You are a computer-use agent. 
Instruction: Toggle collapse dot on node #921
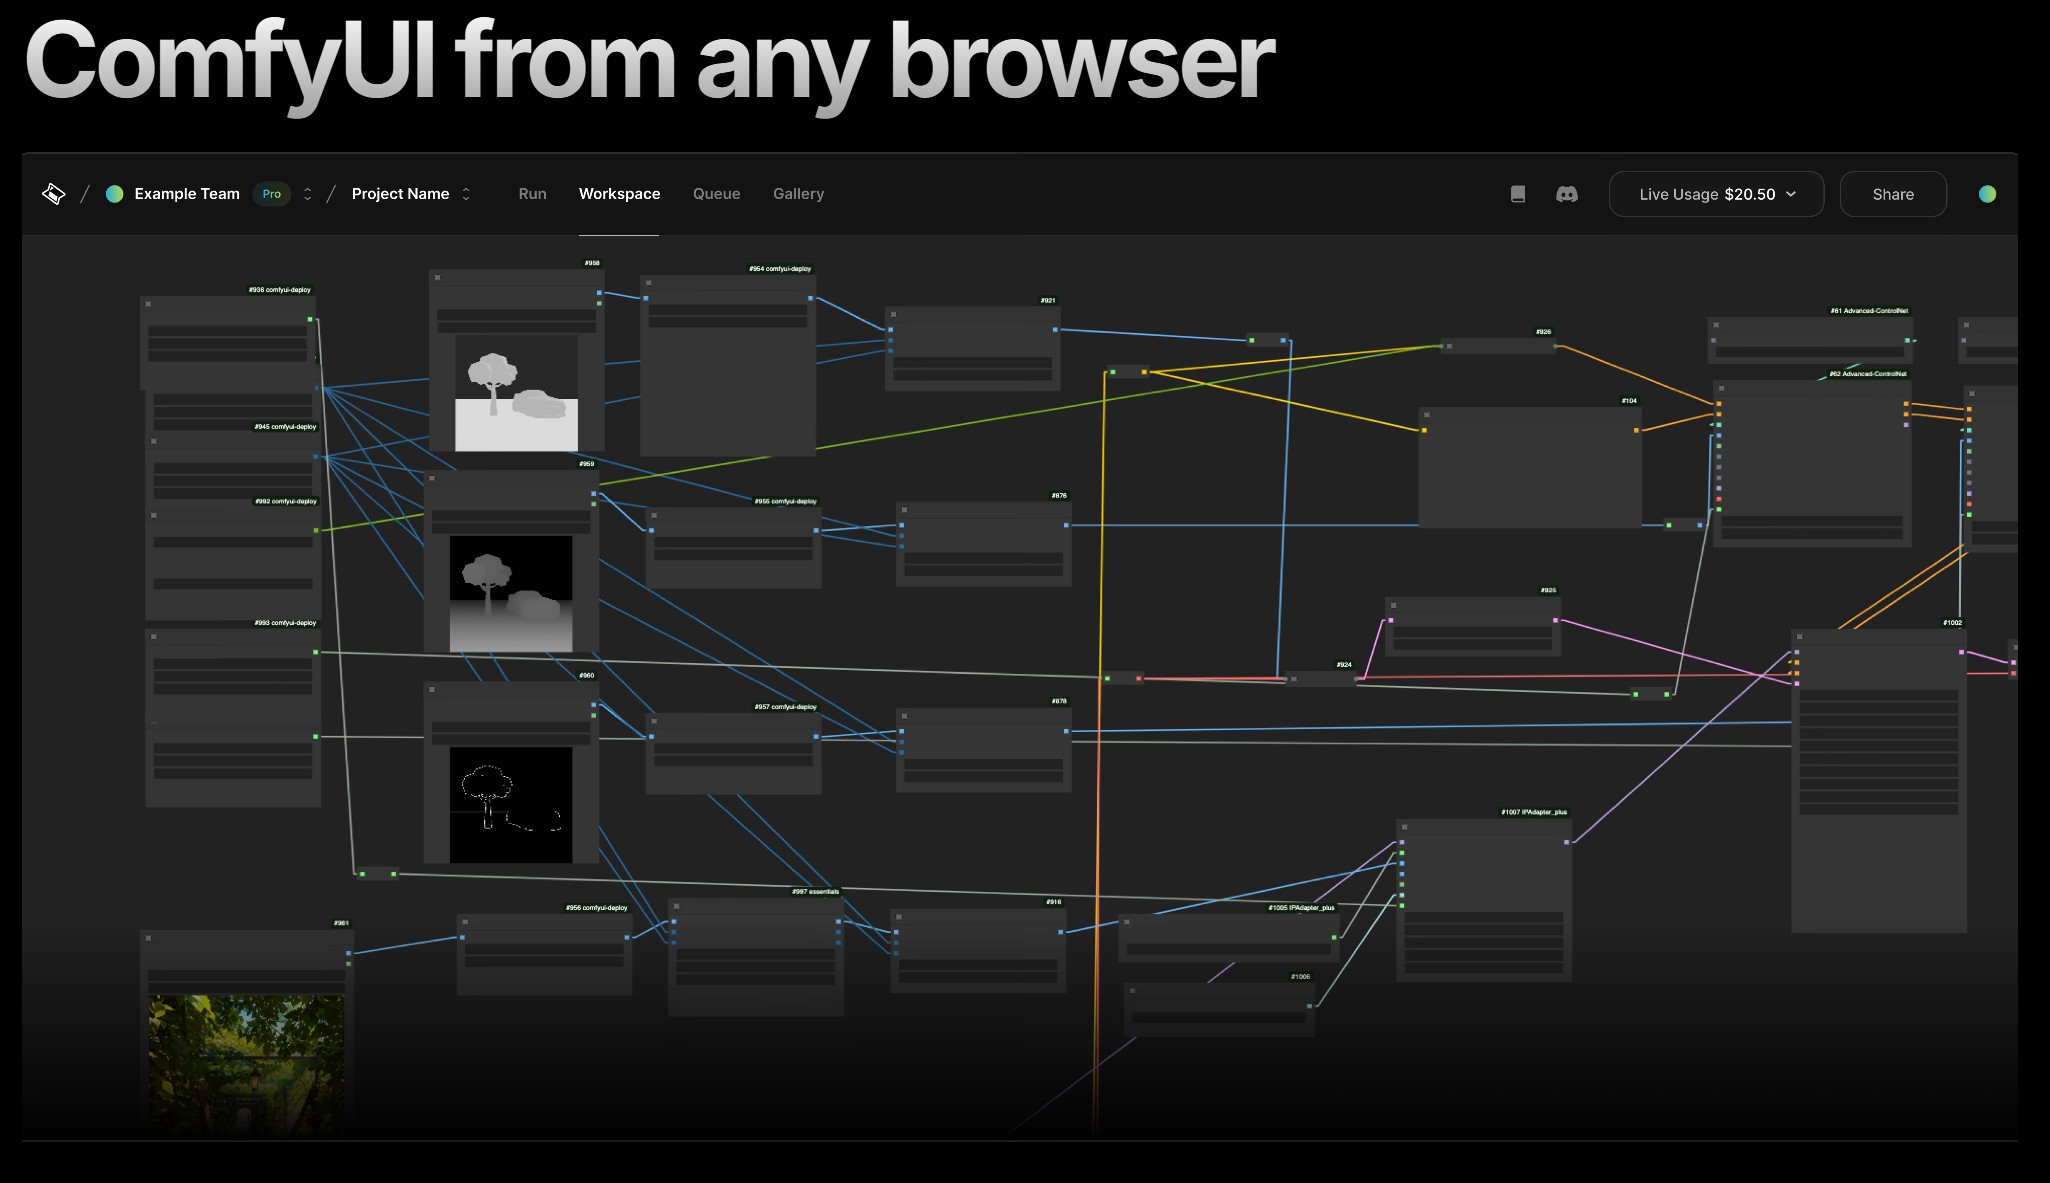click(x=893, y=314)
